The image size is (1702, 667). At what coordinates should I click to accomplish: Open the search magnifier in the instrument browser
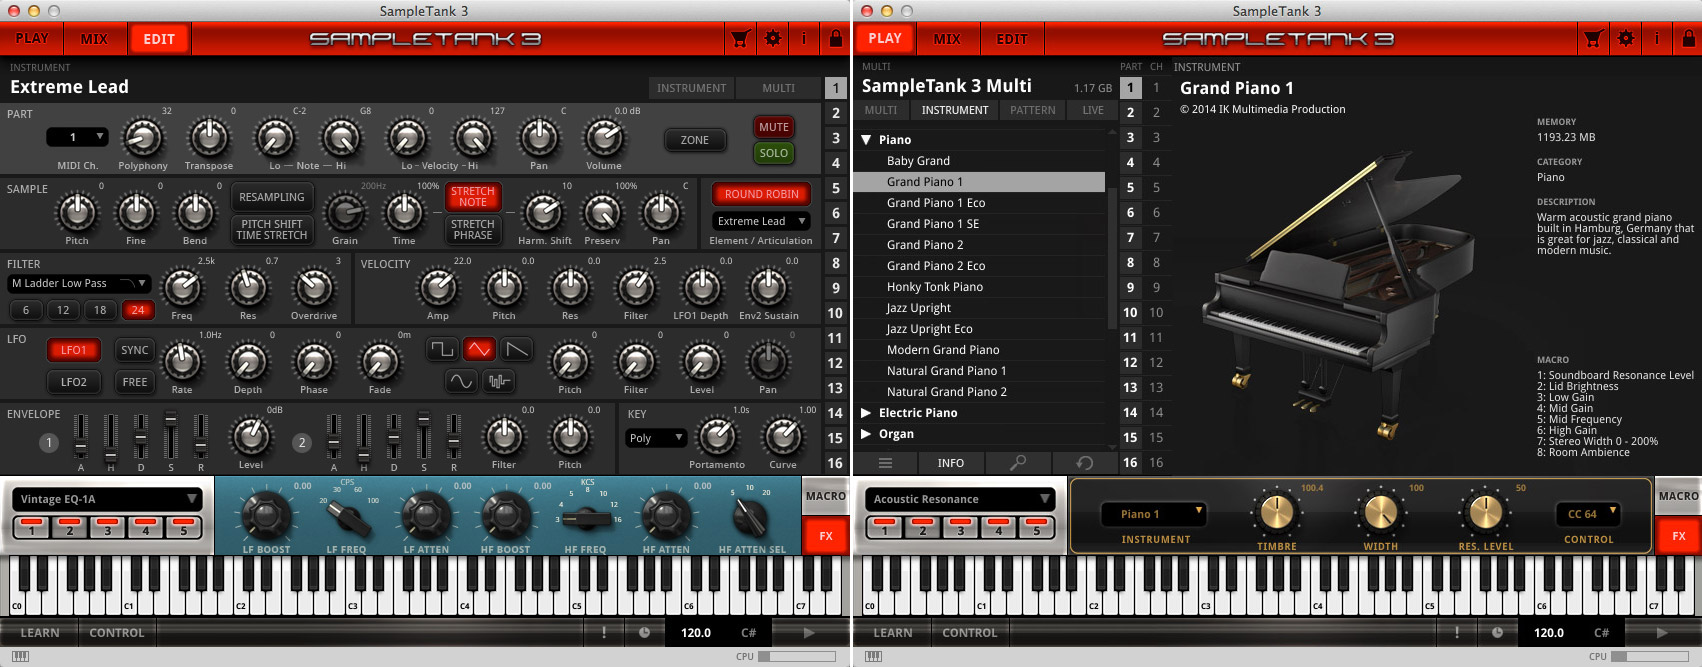(1018, 463)
